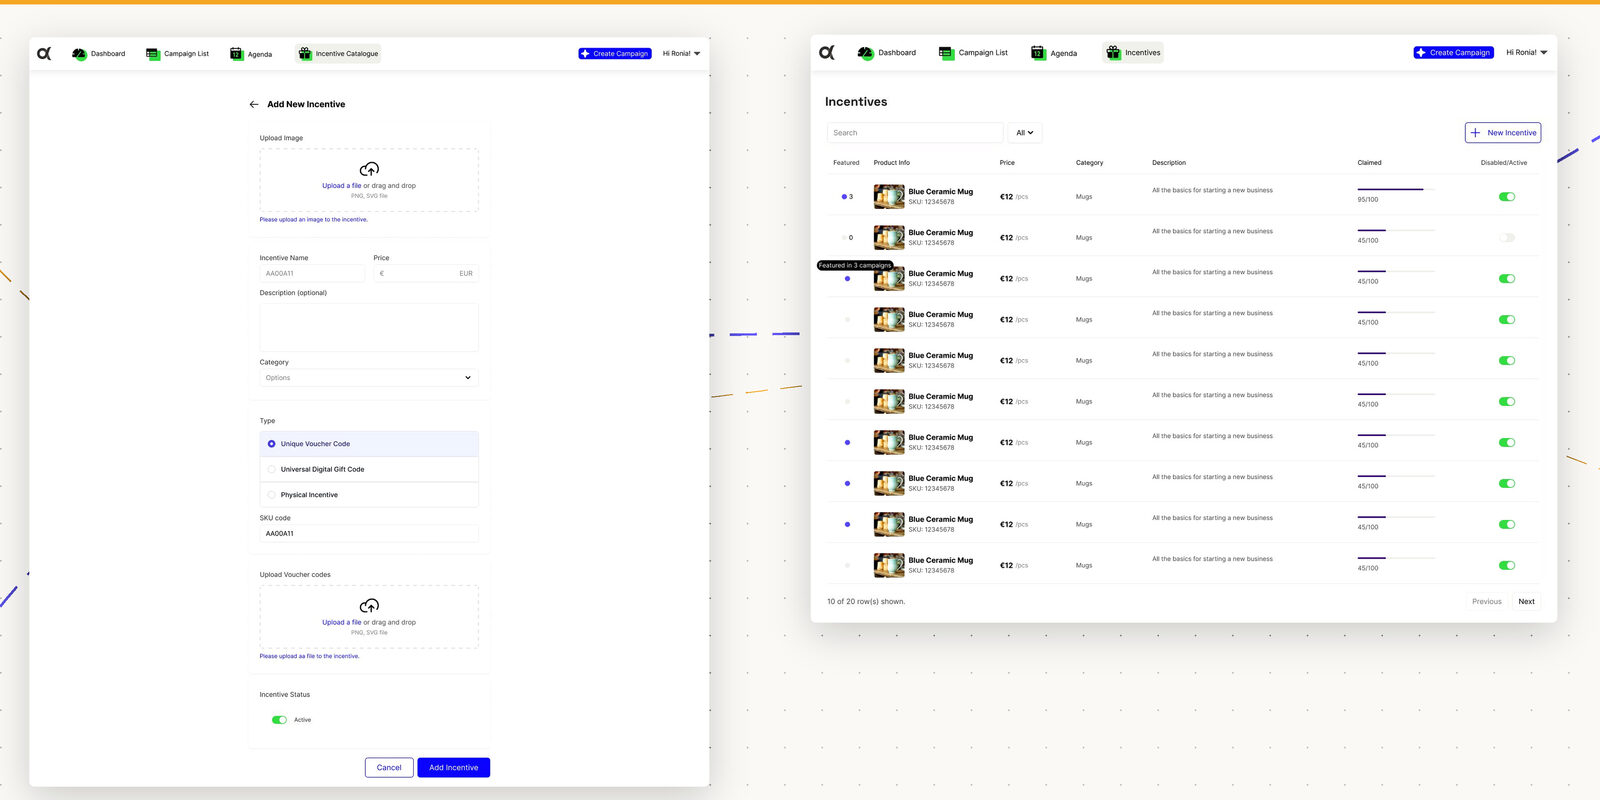This screenshot has width=1600, height=800.
Task: Open the All filter dropdown next to Search
Action: 1024,133
